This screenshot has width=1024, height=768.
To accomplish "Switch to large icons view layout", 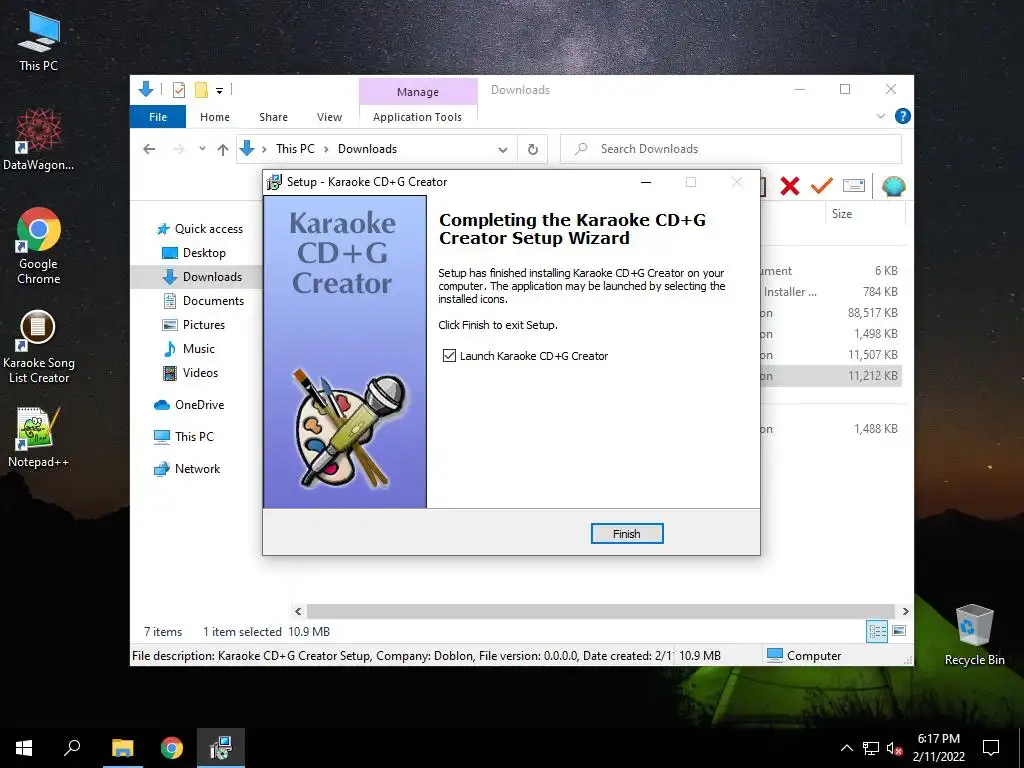I will [899, 631].
